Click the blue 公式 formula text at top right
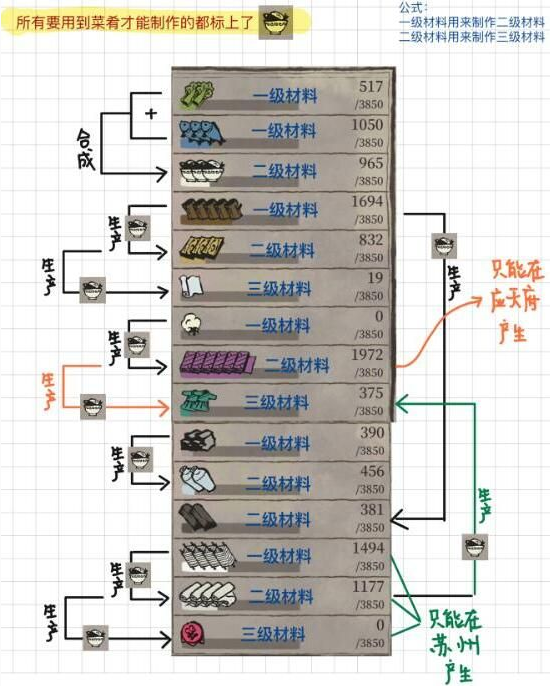Screen dimensions: 550x686 (472, 23)
